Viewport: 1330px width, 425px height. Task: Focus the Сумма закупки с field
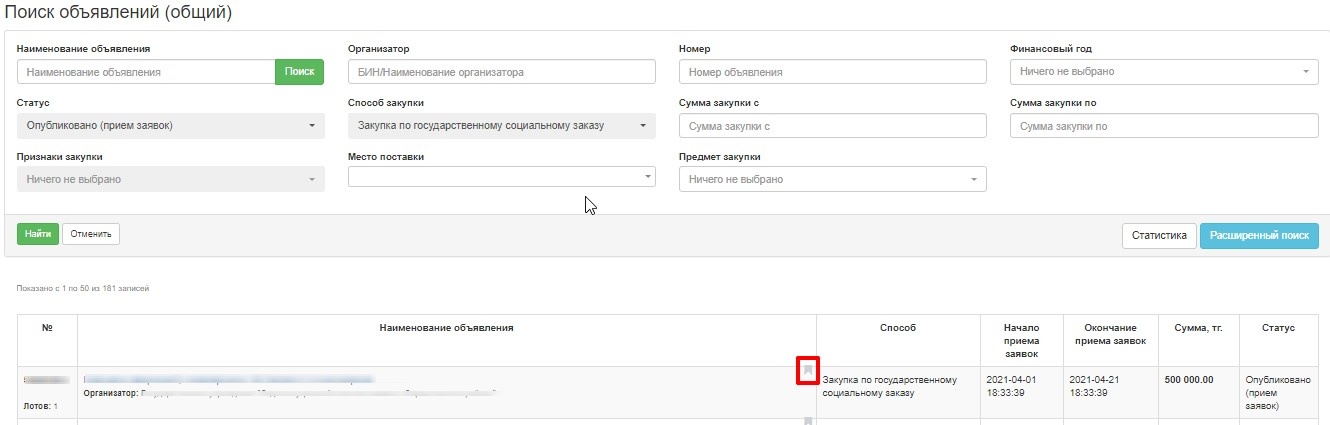coord(832,126)
